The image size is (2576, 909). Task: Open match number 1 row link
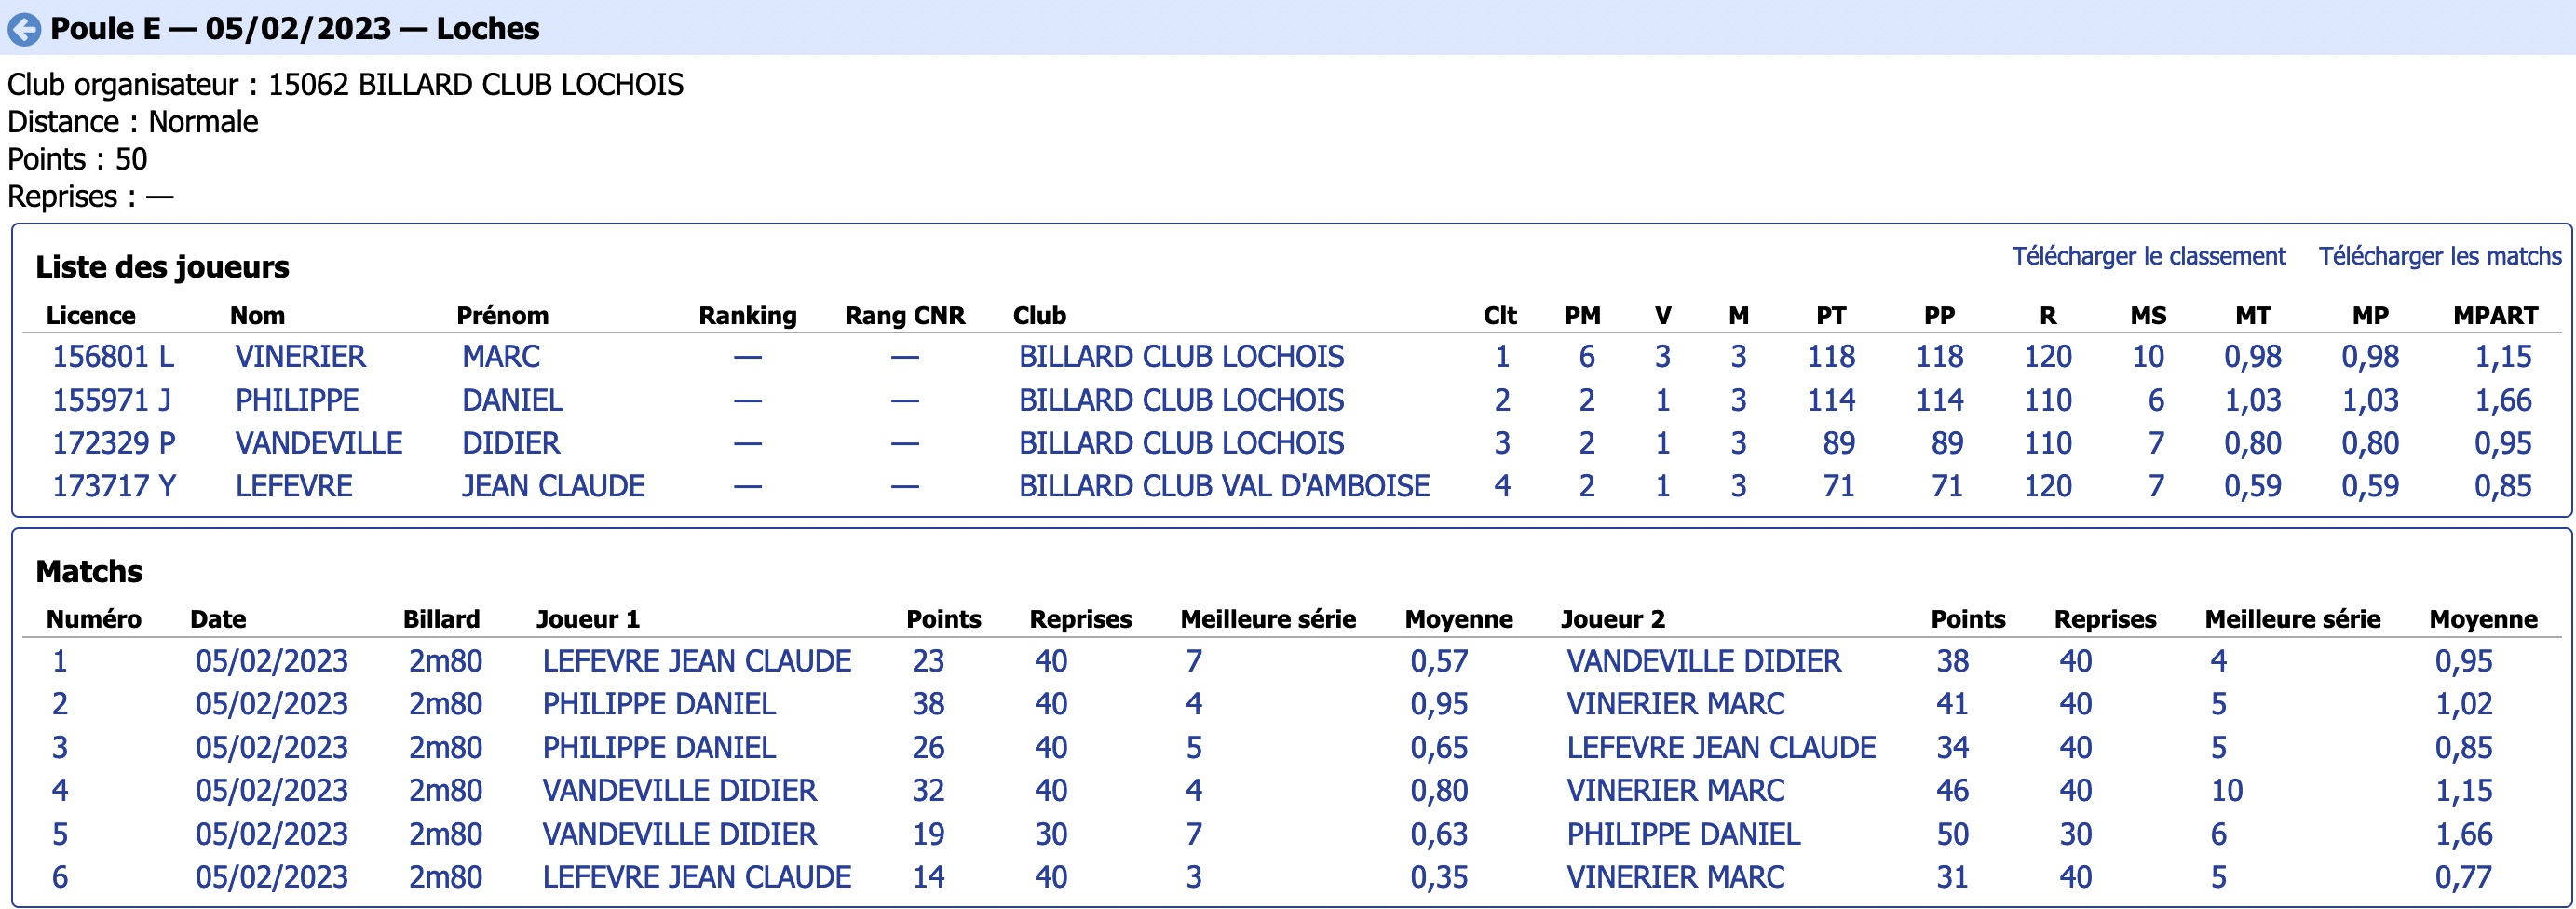pos(60,661)
